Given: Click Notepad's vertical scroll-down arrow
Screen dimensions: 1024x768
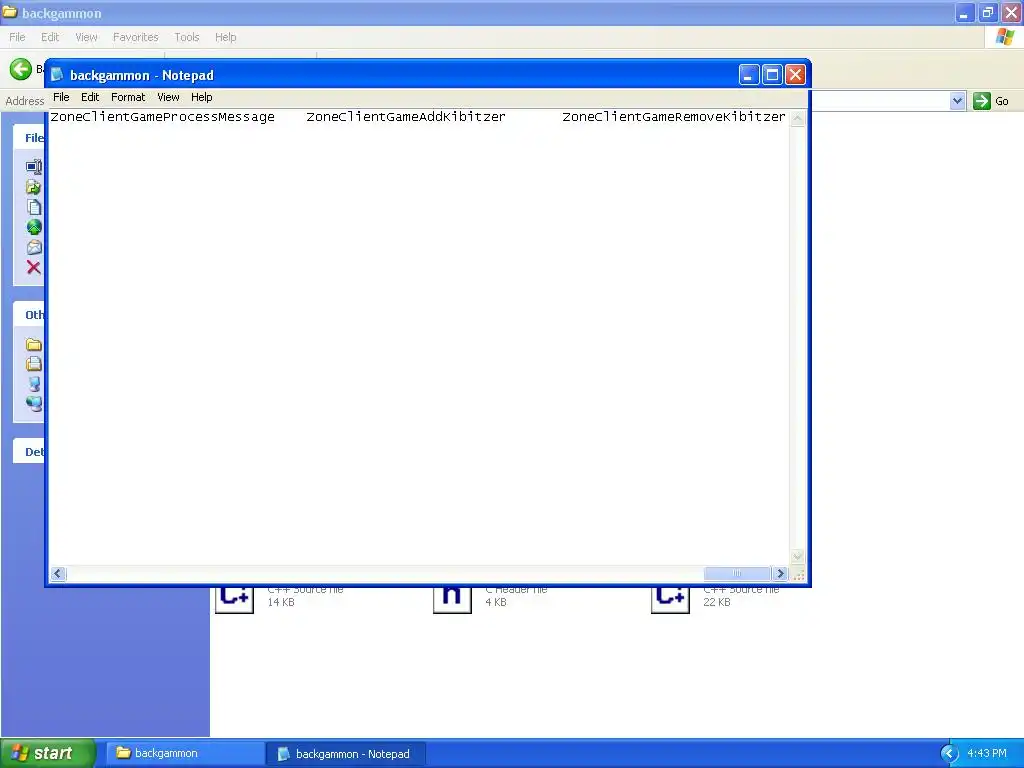Looking at the screenshot, I should 797,556.
